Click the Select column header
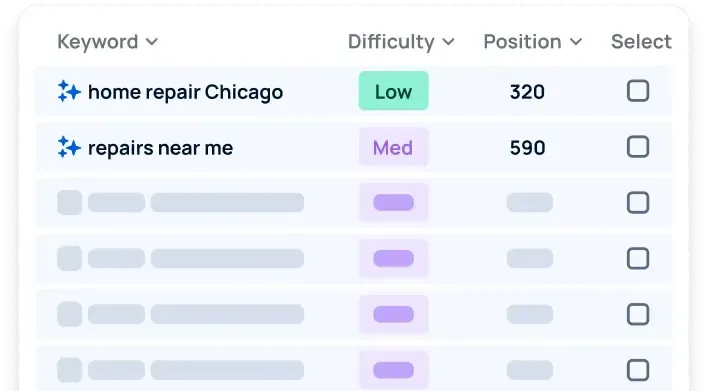This screenshot has height=391, width=706. tap(641, 42)
